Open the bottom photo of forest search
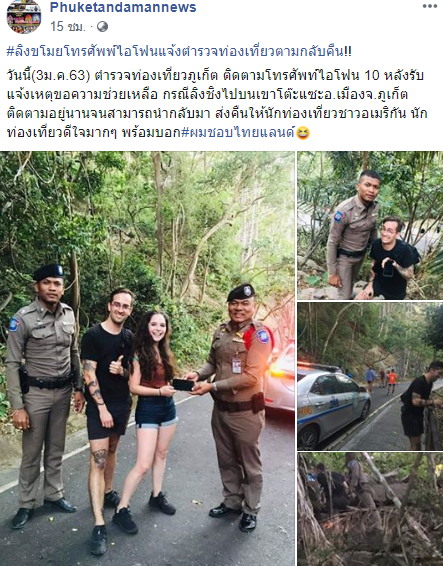 pyautogui.click(x=370, y=509)
